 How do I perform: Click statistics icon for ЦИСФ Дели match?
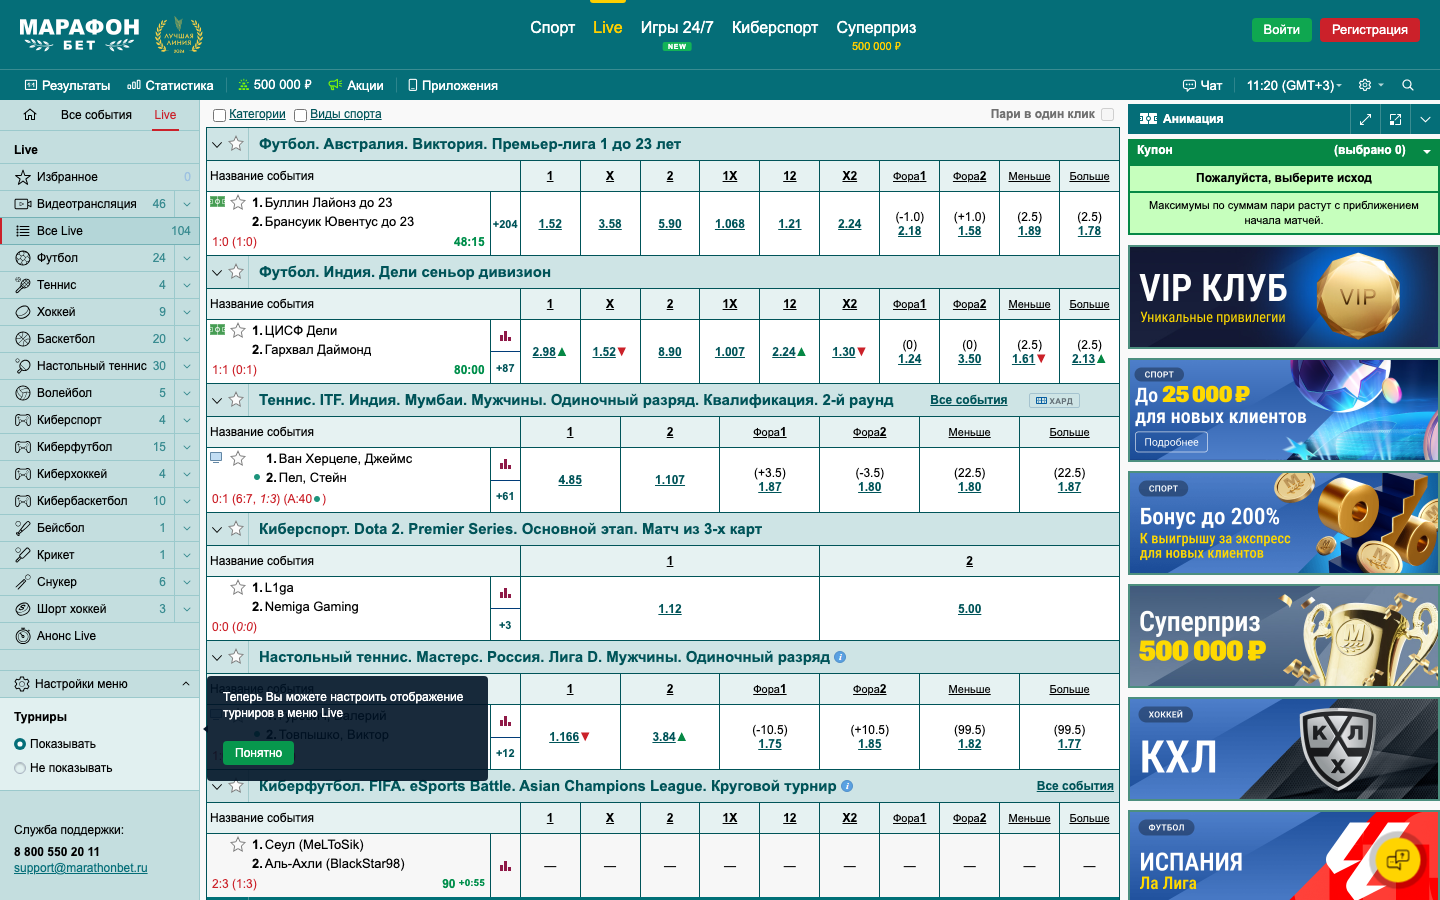505,336
